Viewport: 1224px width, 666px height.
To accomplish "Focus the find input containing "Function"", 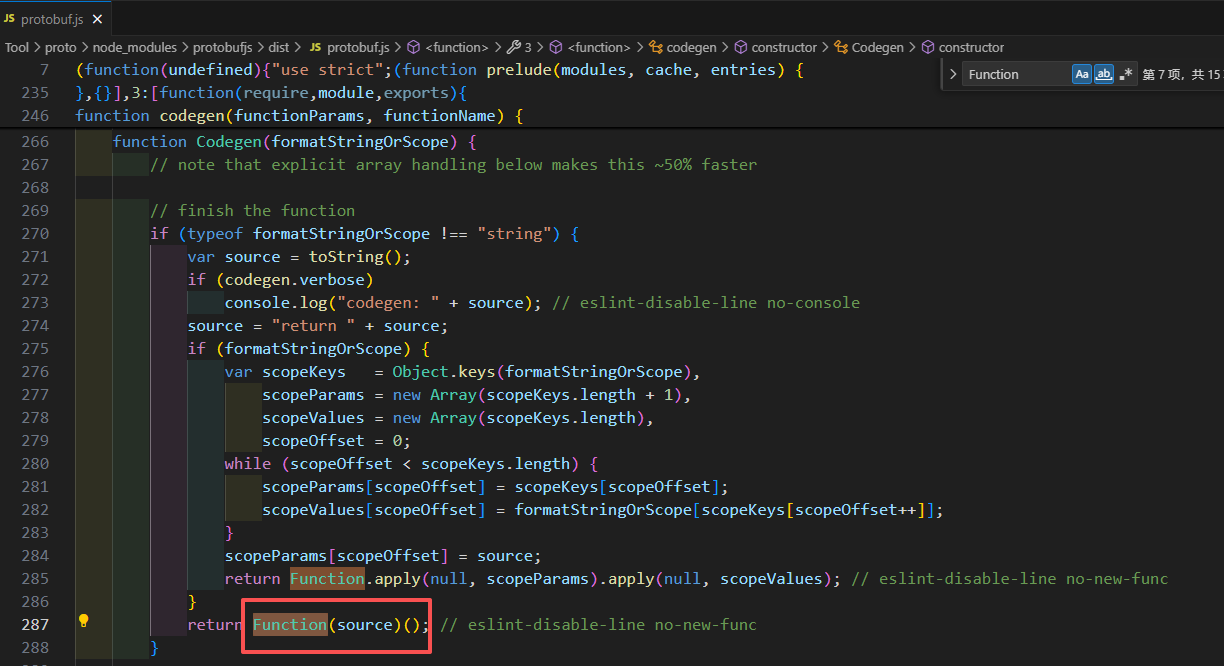I will 1017,74.
